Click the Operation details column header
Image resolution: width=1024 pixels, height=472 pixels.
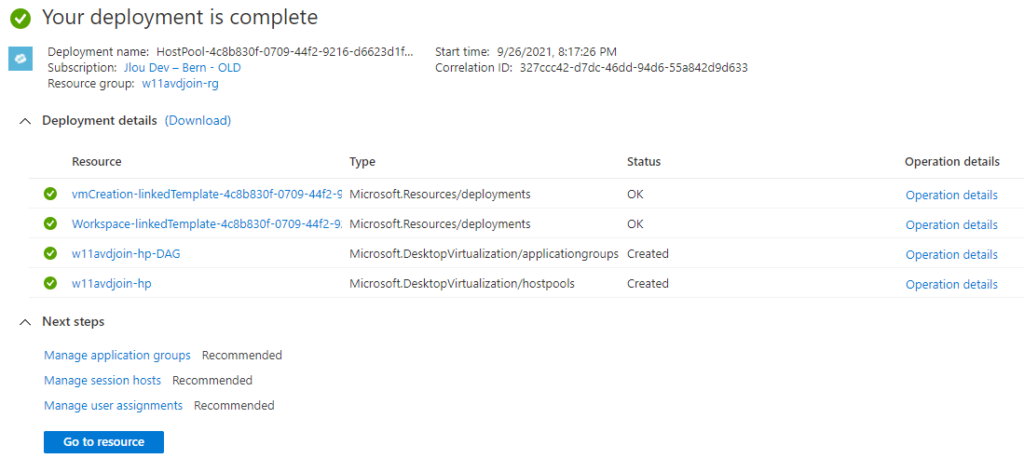952,161
